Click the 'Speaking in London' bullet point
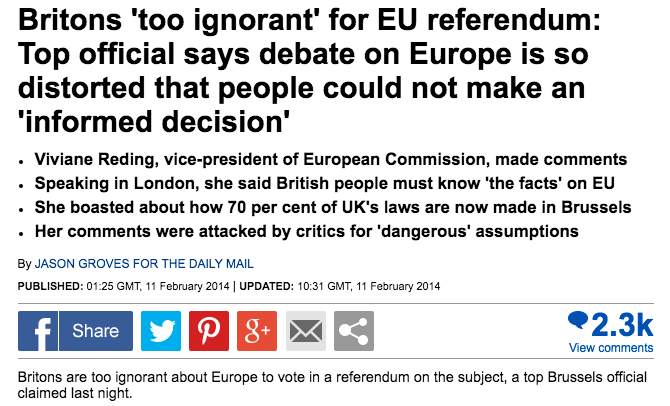Viewport: 670px width, 406px height. [x=325, y=183]
